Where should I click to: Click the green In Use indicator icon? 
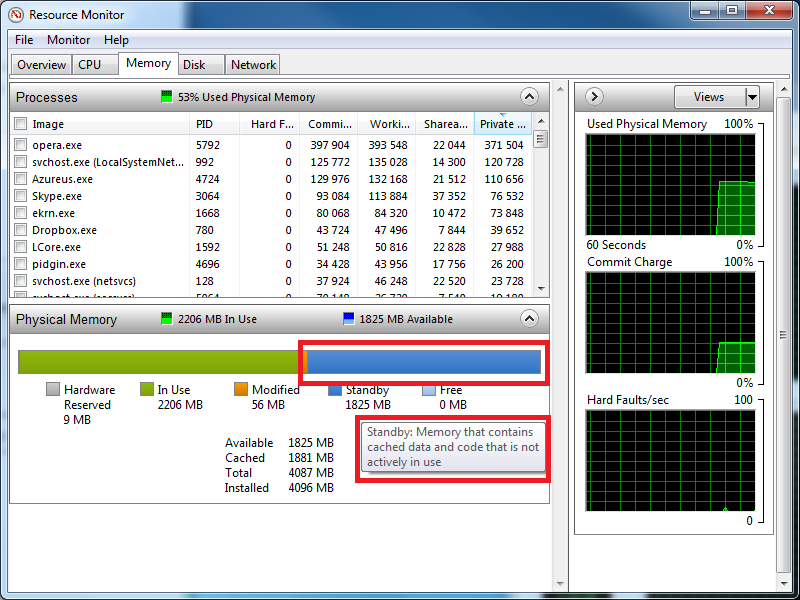(x=167, y=318)
